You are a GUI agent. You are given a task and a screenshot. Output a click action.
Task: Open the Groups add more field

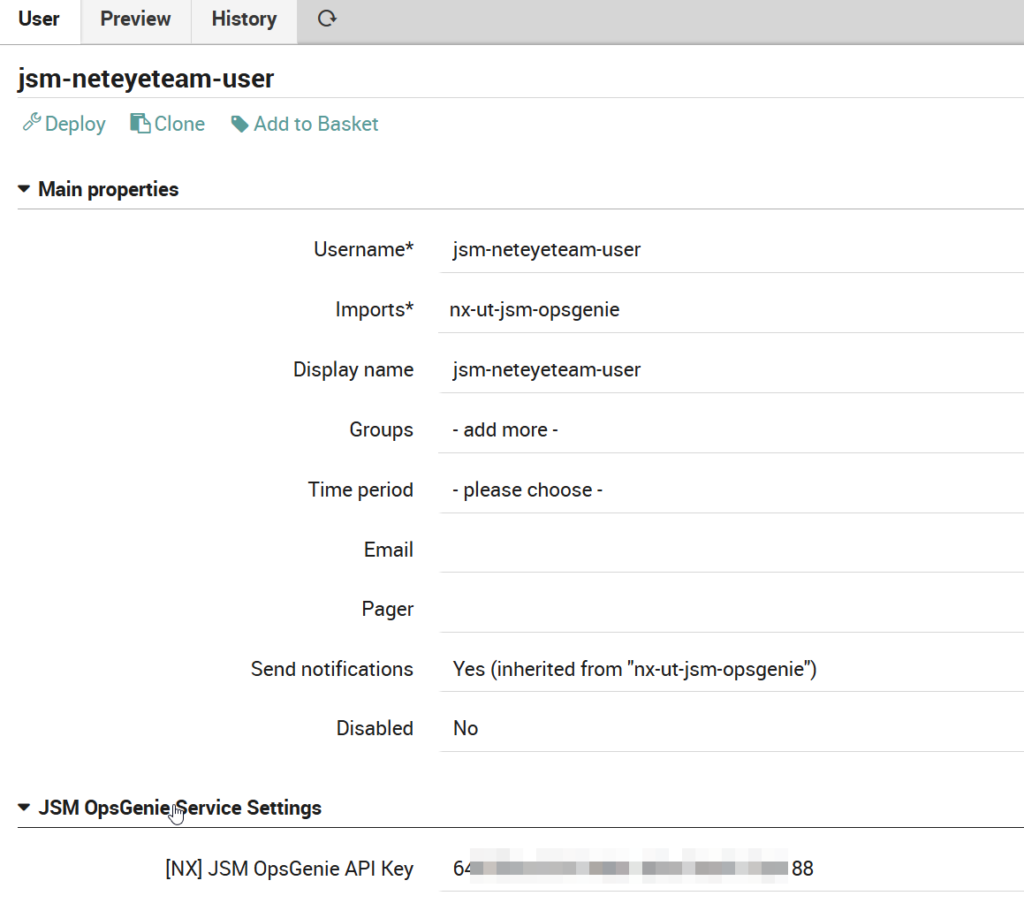(x=731, y=430)
